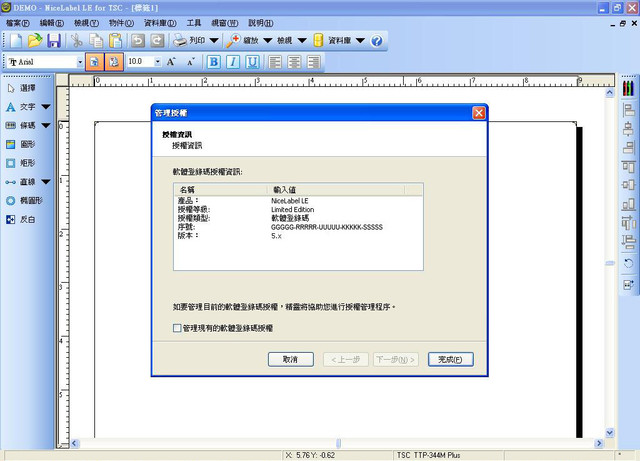Image resolution: width=640 pixels, height=461 pixels.
Task: Click the New label document icon
Action: [16, 41]
